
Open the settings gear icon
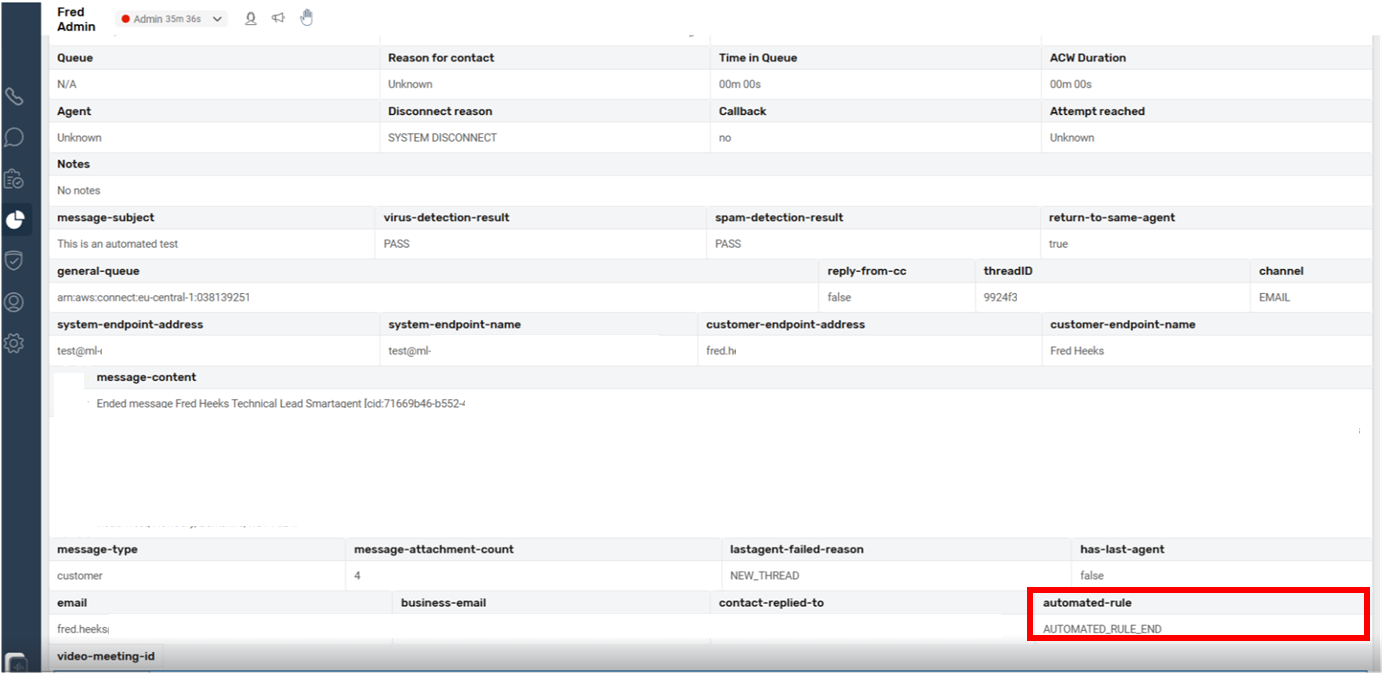click(x=14, y=343)
